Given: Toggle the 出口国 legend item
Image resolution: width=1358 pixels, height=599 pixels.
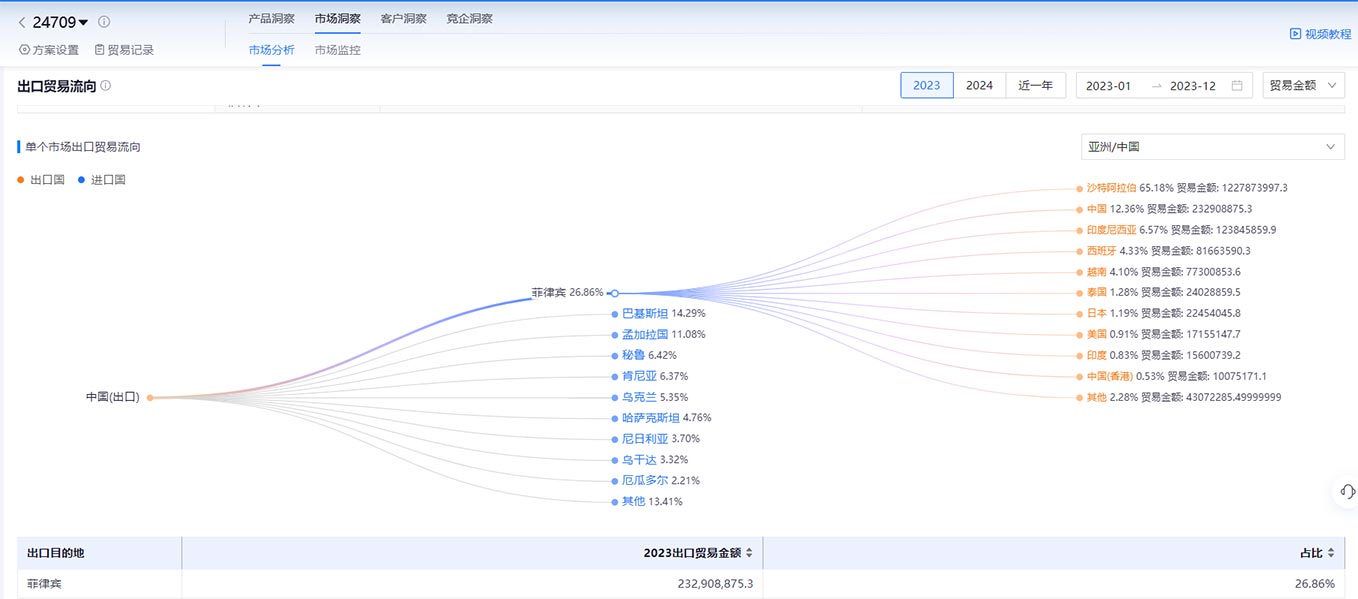Looking at the screenshot, I should (41, 180).
